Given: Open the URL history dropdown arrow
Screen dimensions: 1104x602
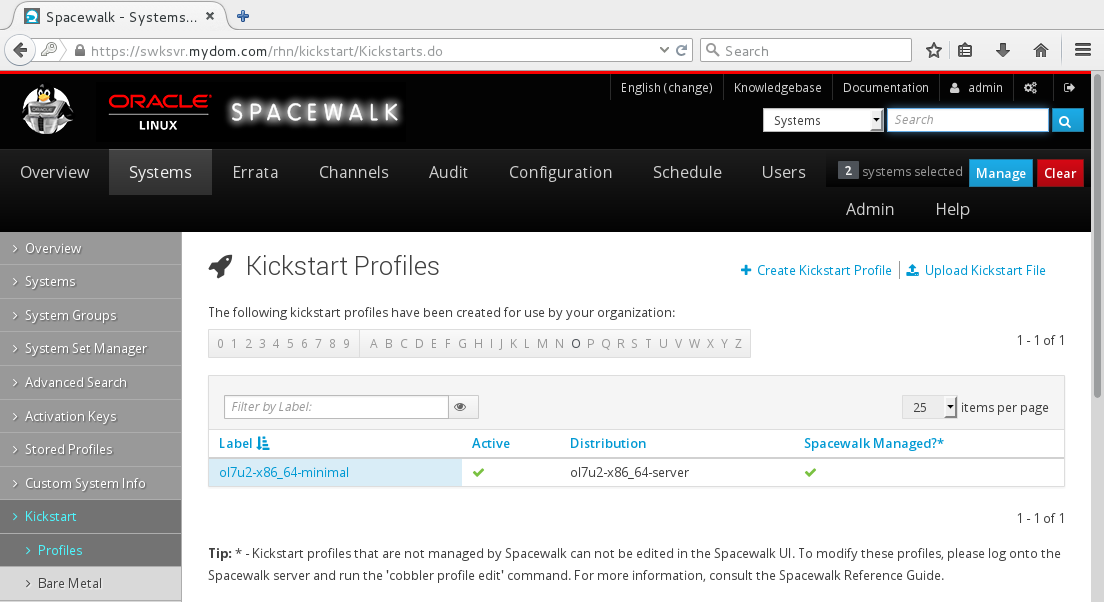Looking at the screenshot, I should [x=664, y=50].
